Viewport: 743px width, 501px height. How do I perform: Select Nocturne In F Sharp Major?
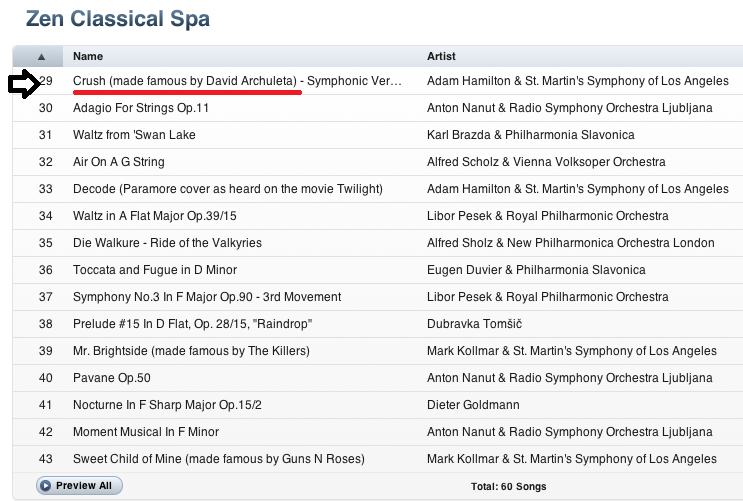point(164,405)
